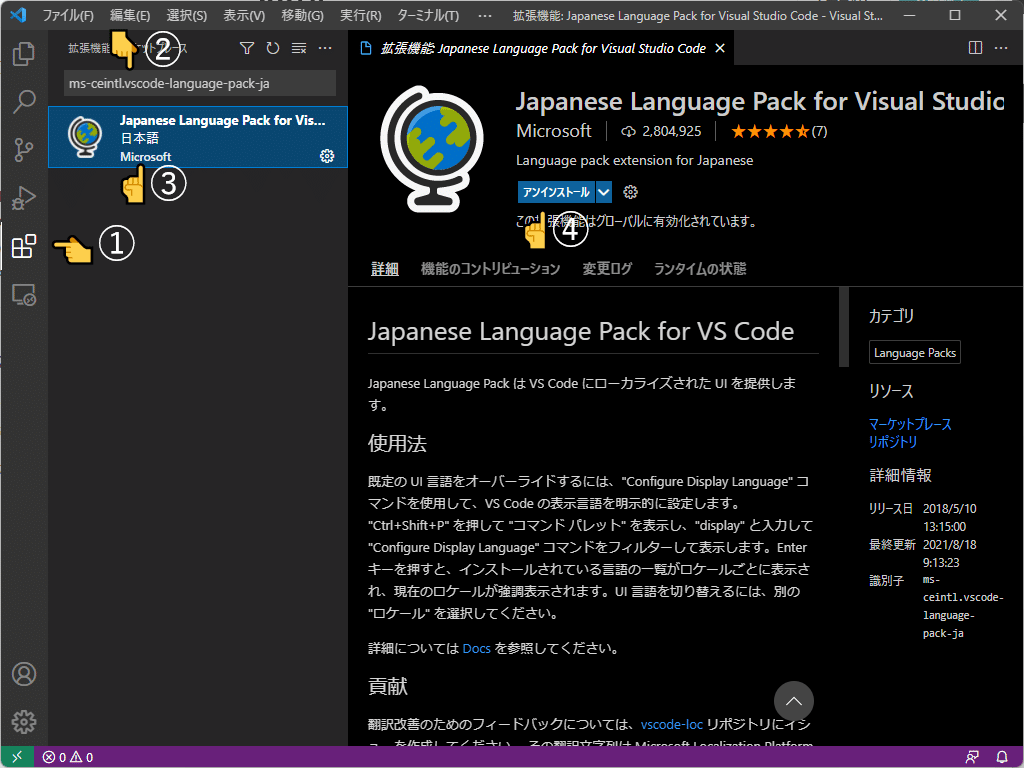Open editor more actions menu
The height and width of the screenshot is (768, 1024).
point(1001,48)
